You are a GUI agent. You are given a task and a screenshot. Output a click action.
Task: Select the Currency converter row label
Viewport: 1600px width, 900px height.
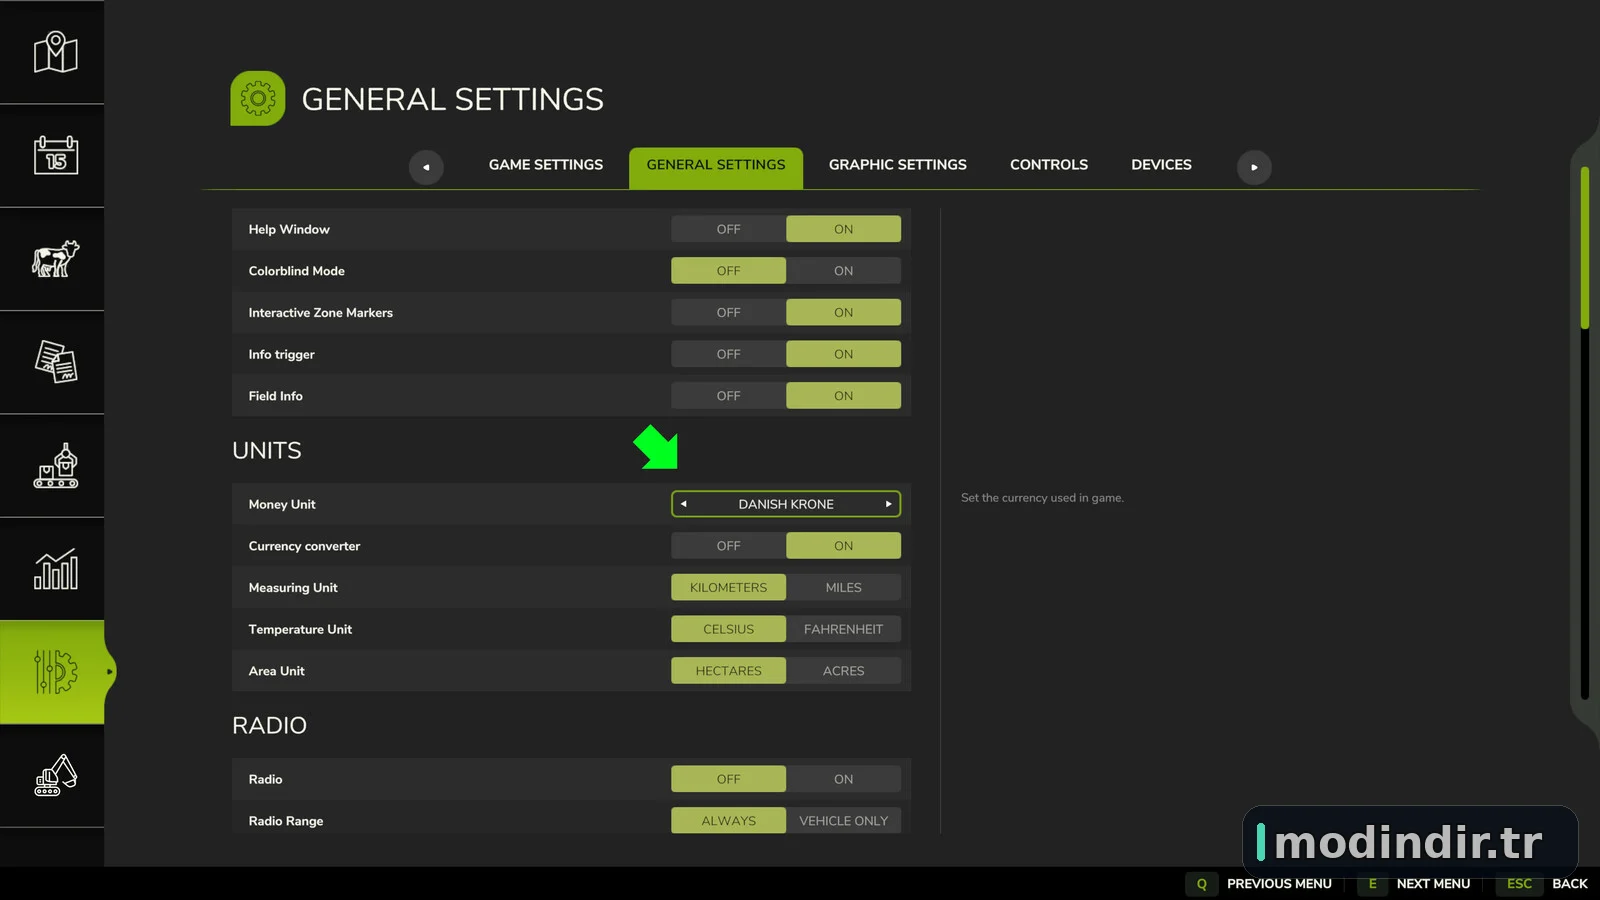coord(304,546)
